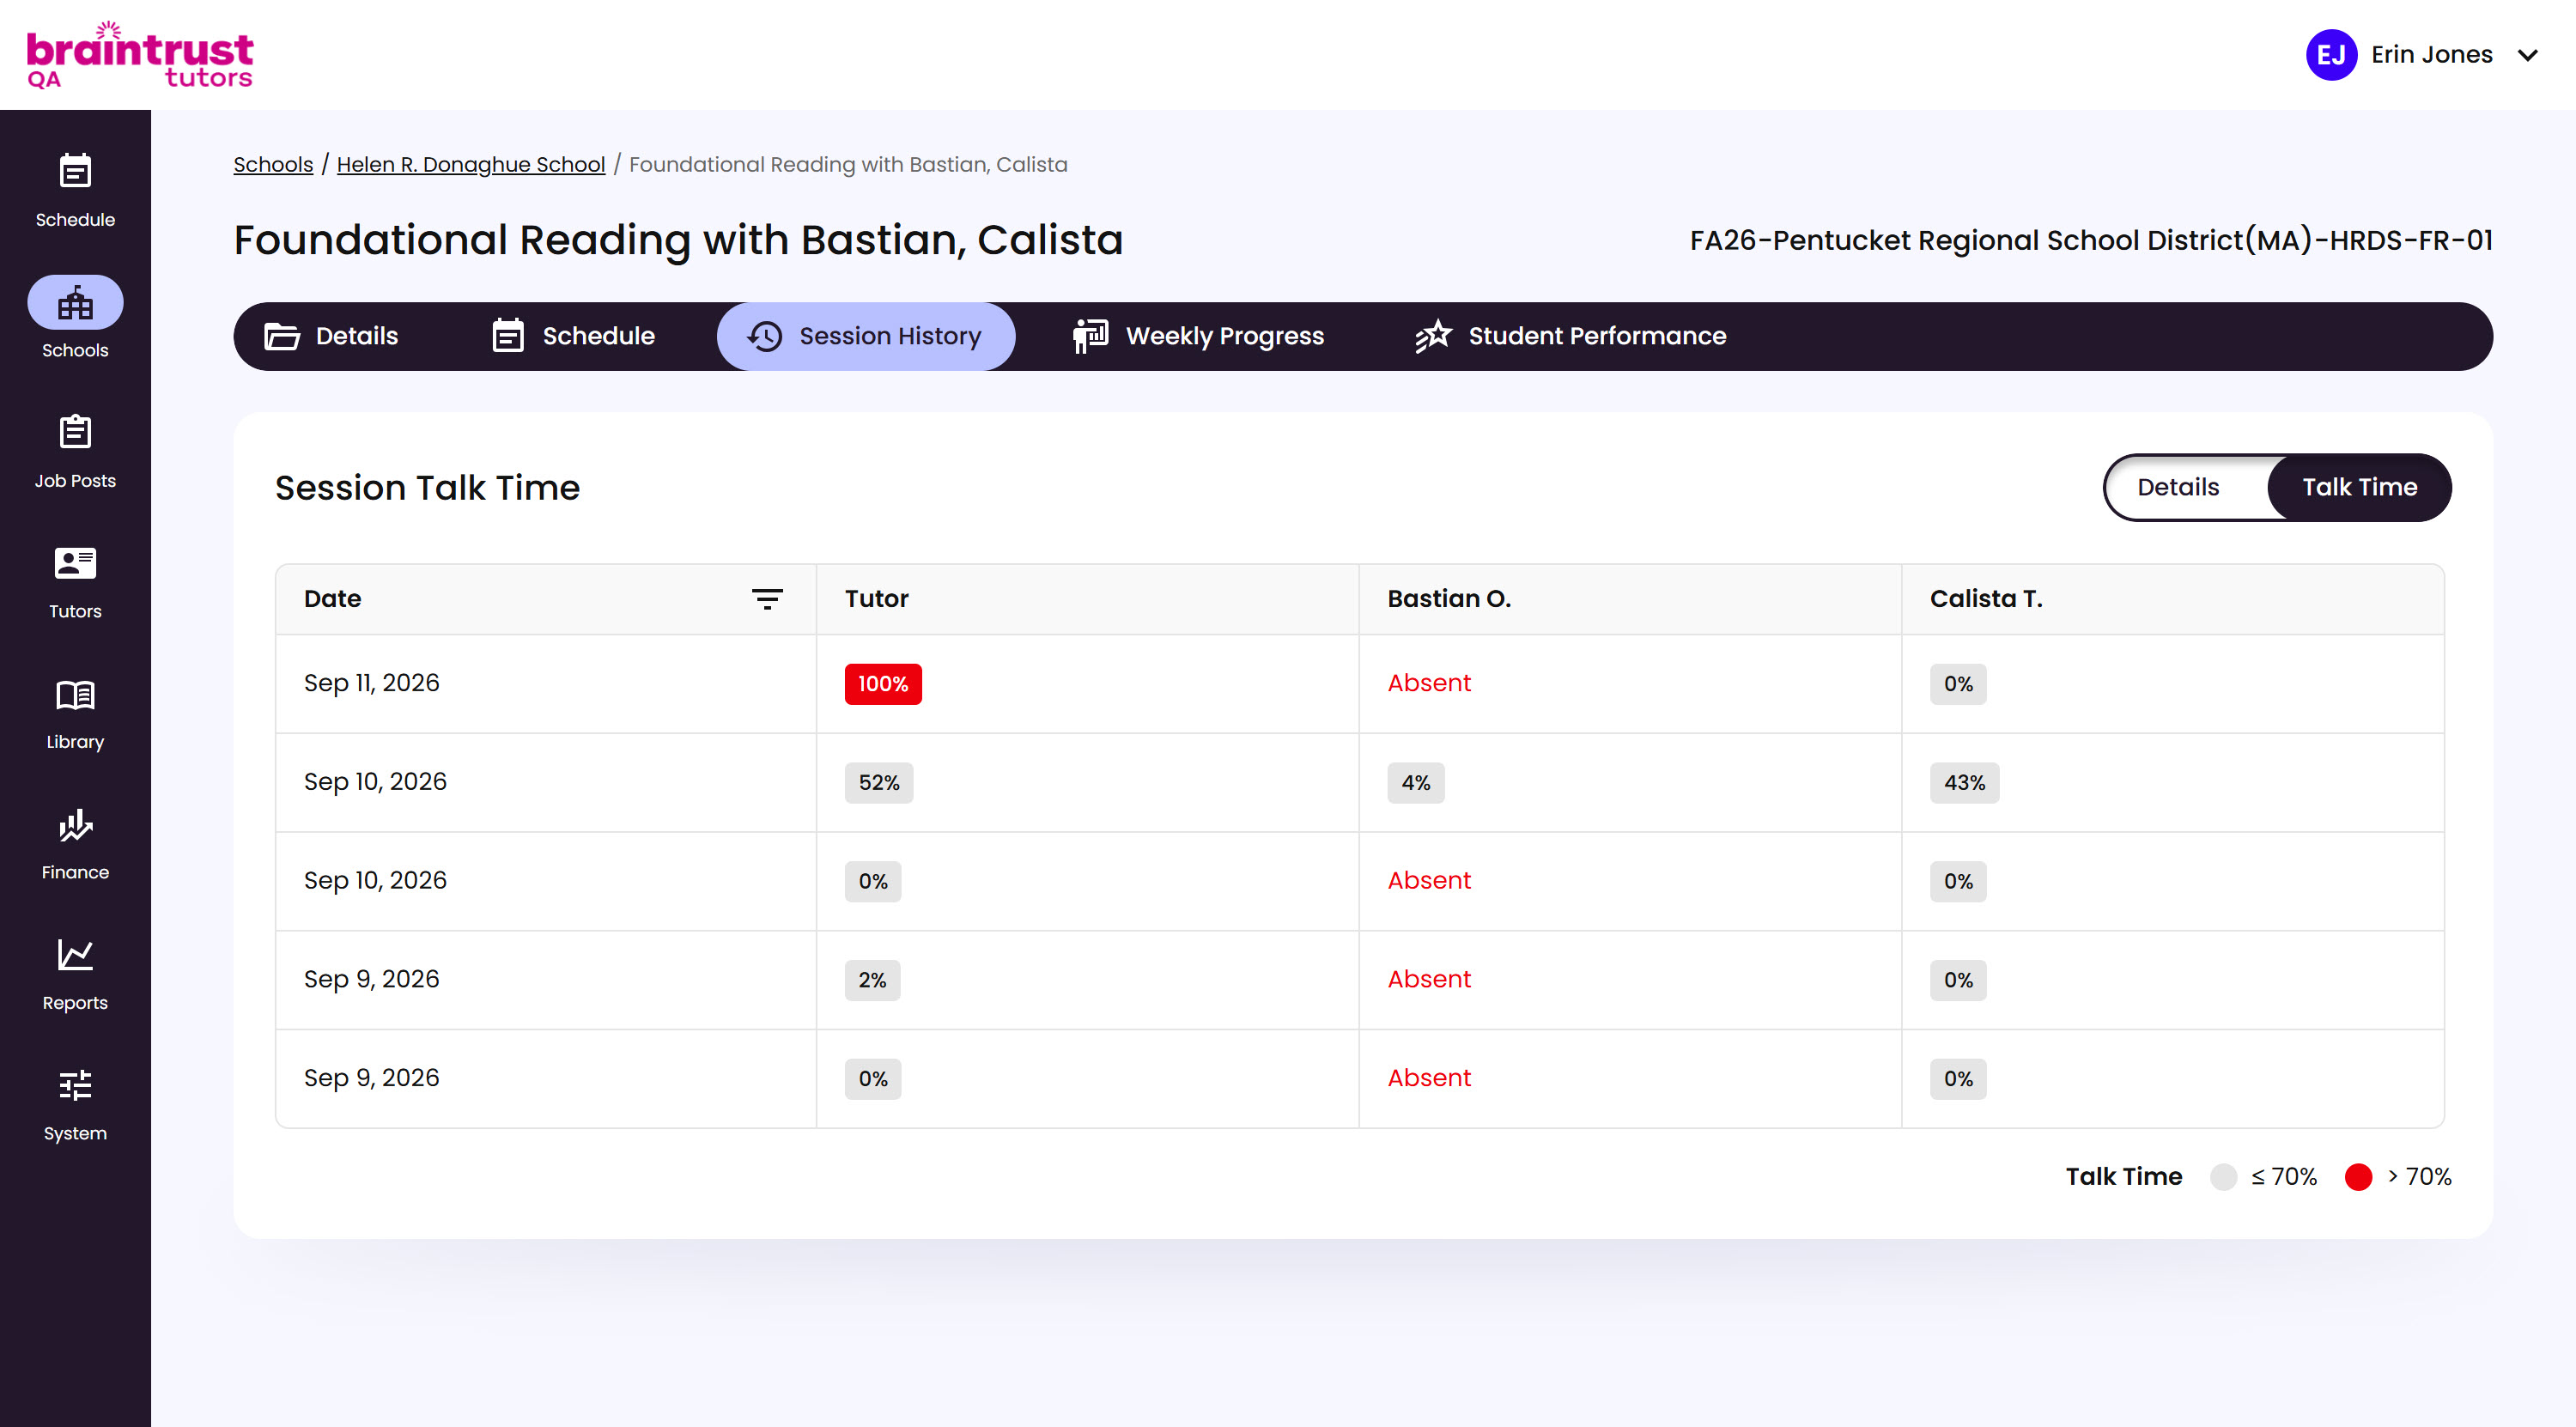Click the 43% badge for Calista T.
The image size is (2576, 1427).
click(x=1963, y=782)
